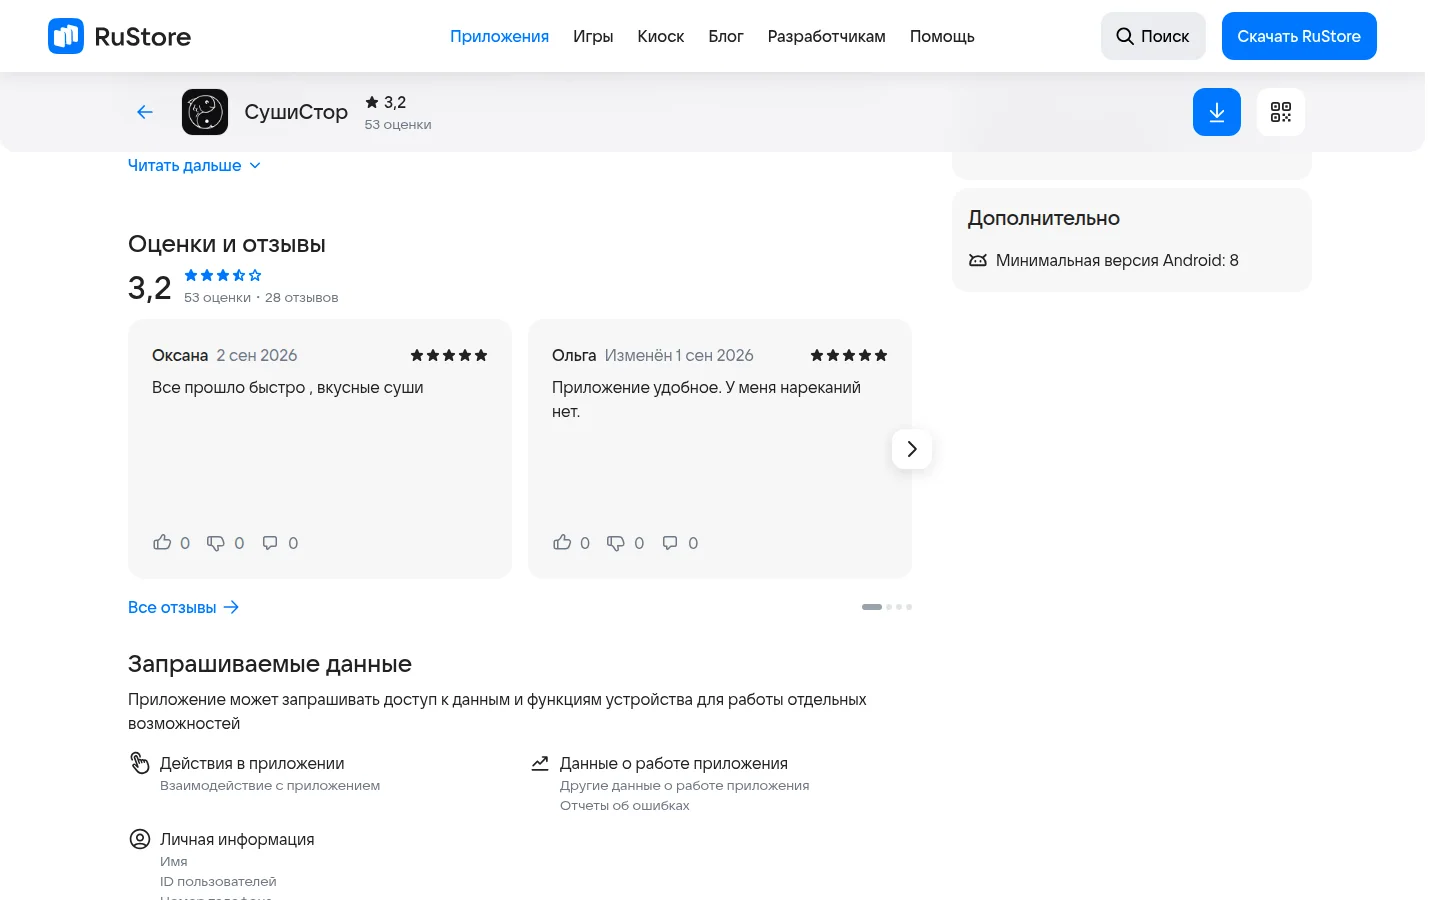Click the blue rating stars under Оценки
The width and height of the screenshot is (1440, 900).
[223, 275]
